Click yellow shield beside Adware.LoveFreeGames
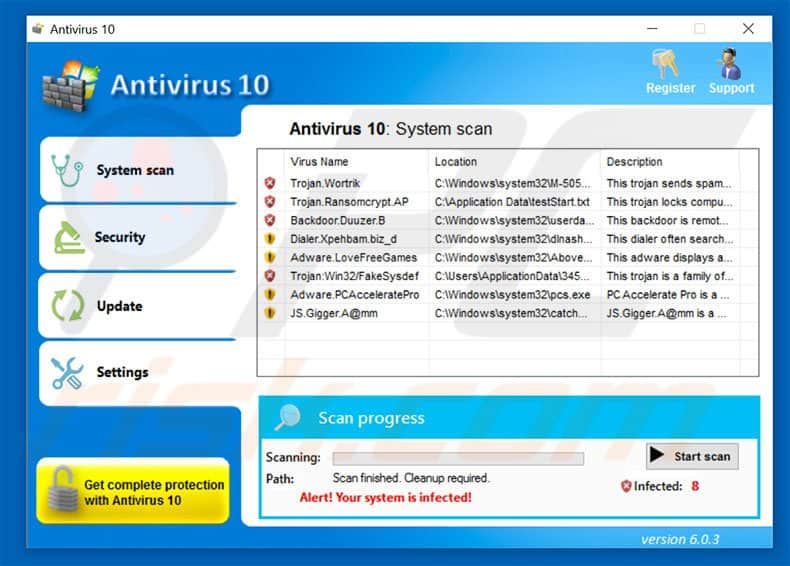This screenshot has width=790, height=566. click(270, 258)
